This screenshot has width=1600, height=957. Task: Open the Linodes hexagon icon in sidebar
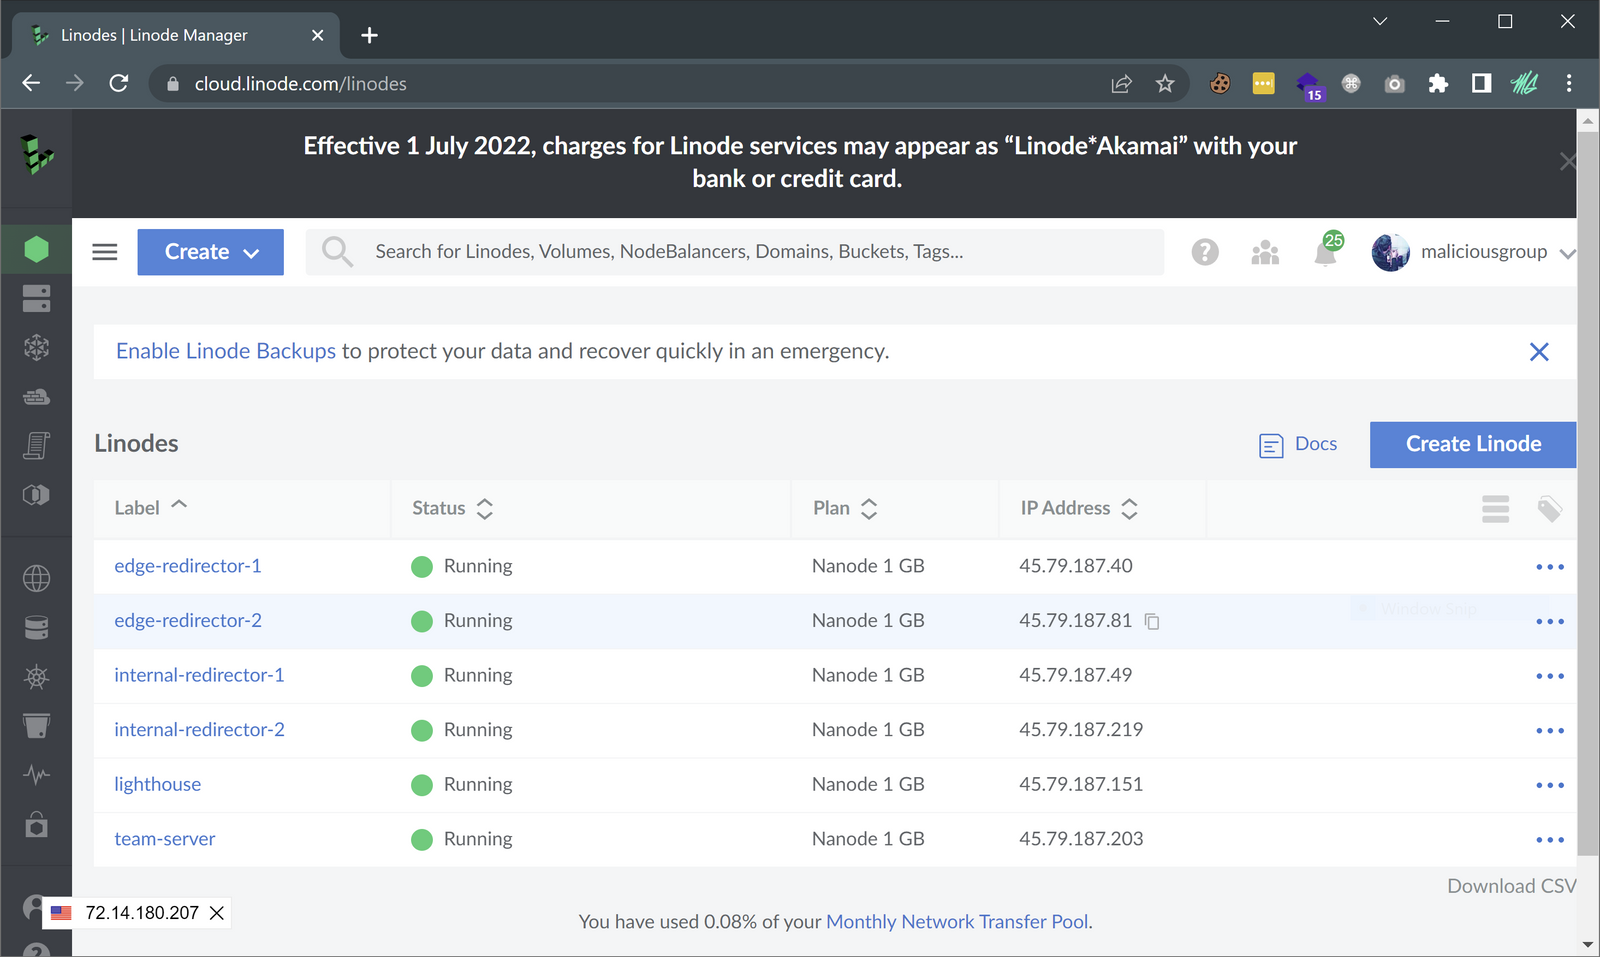click(36, 249)
